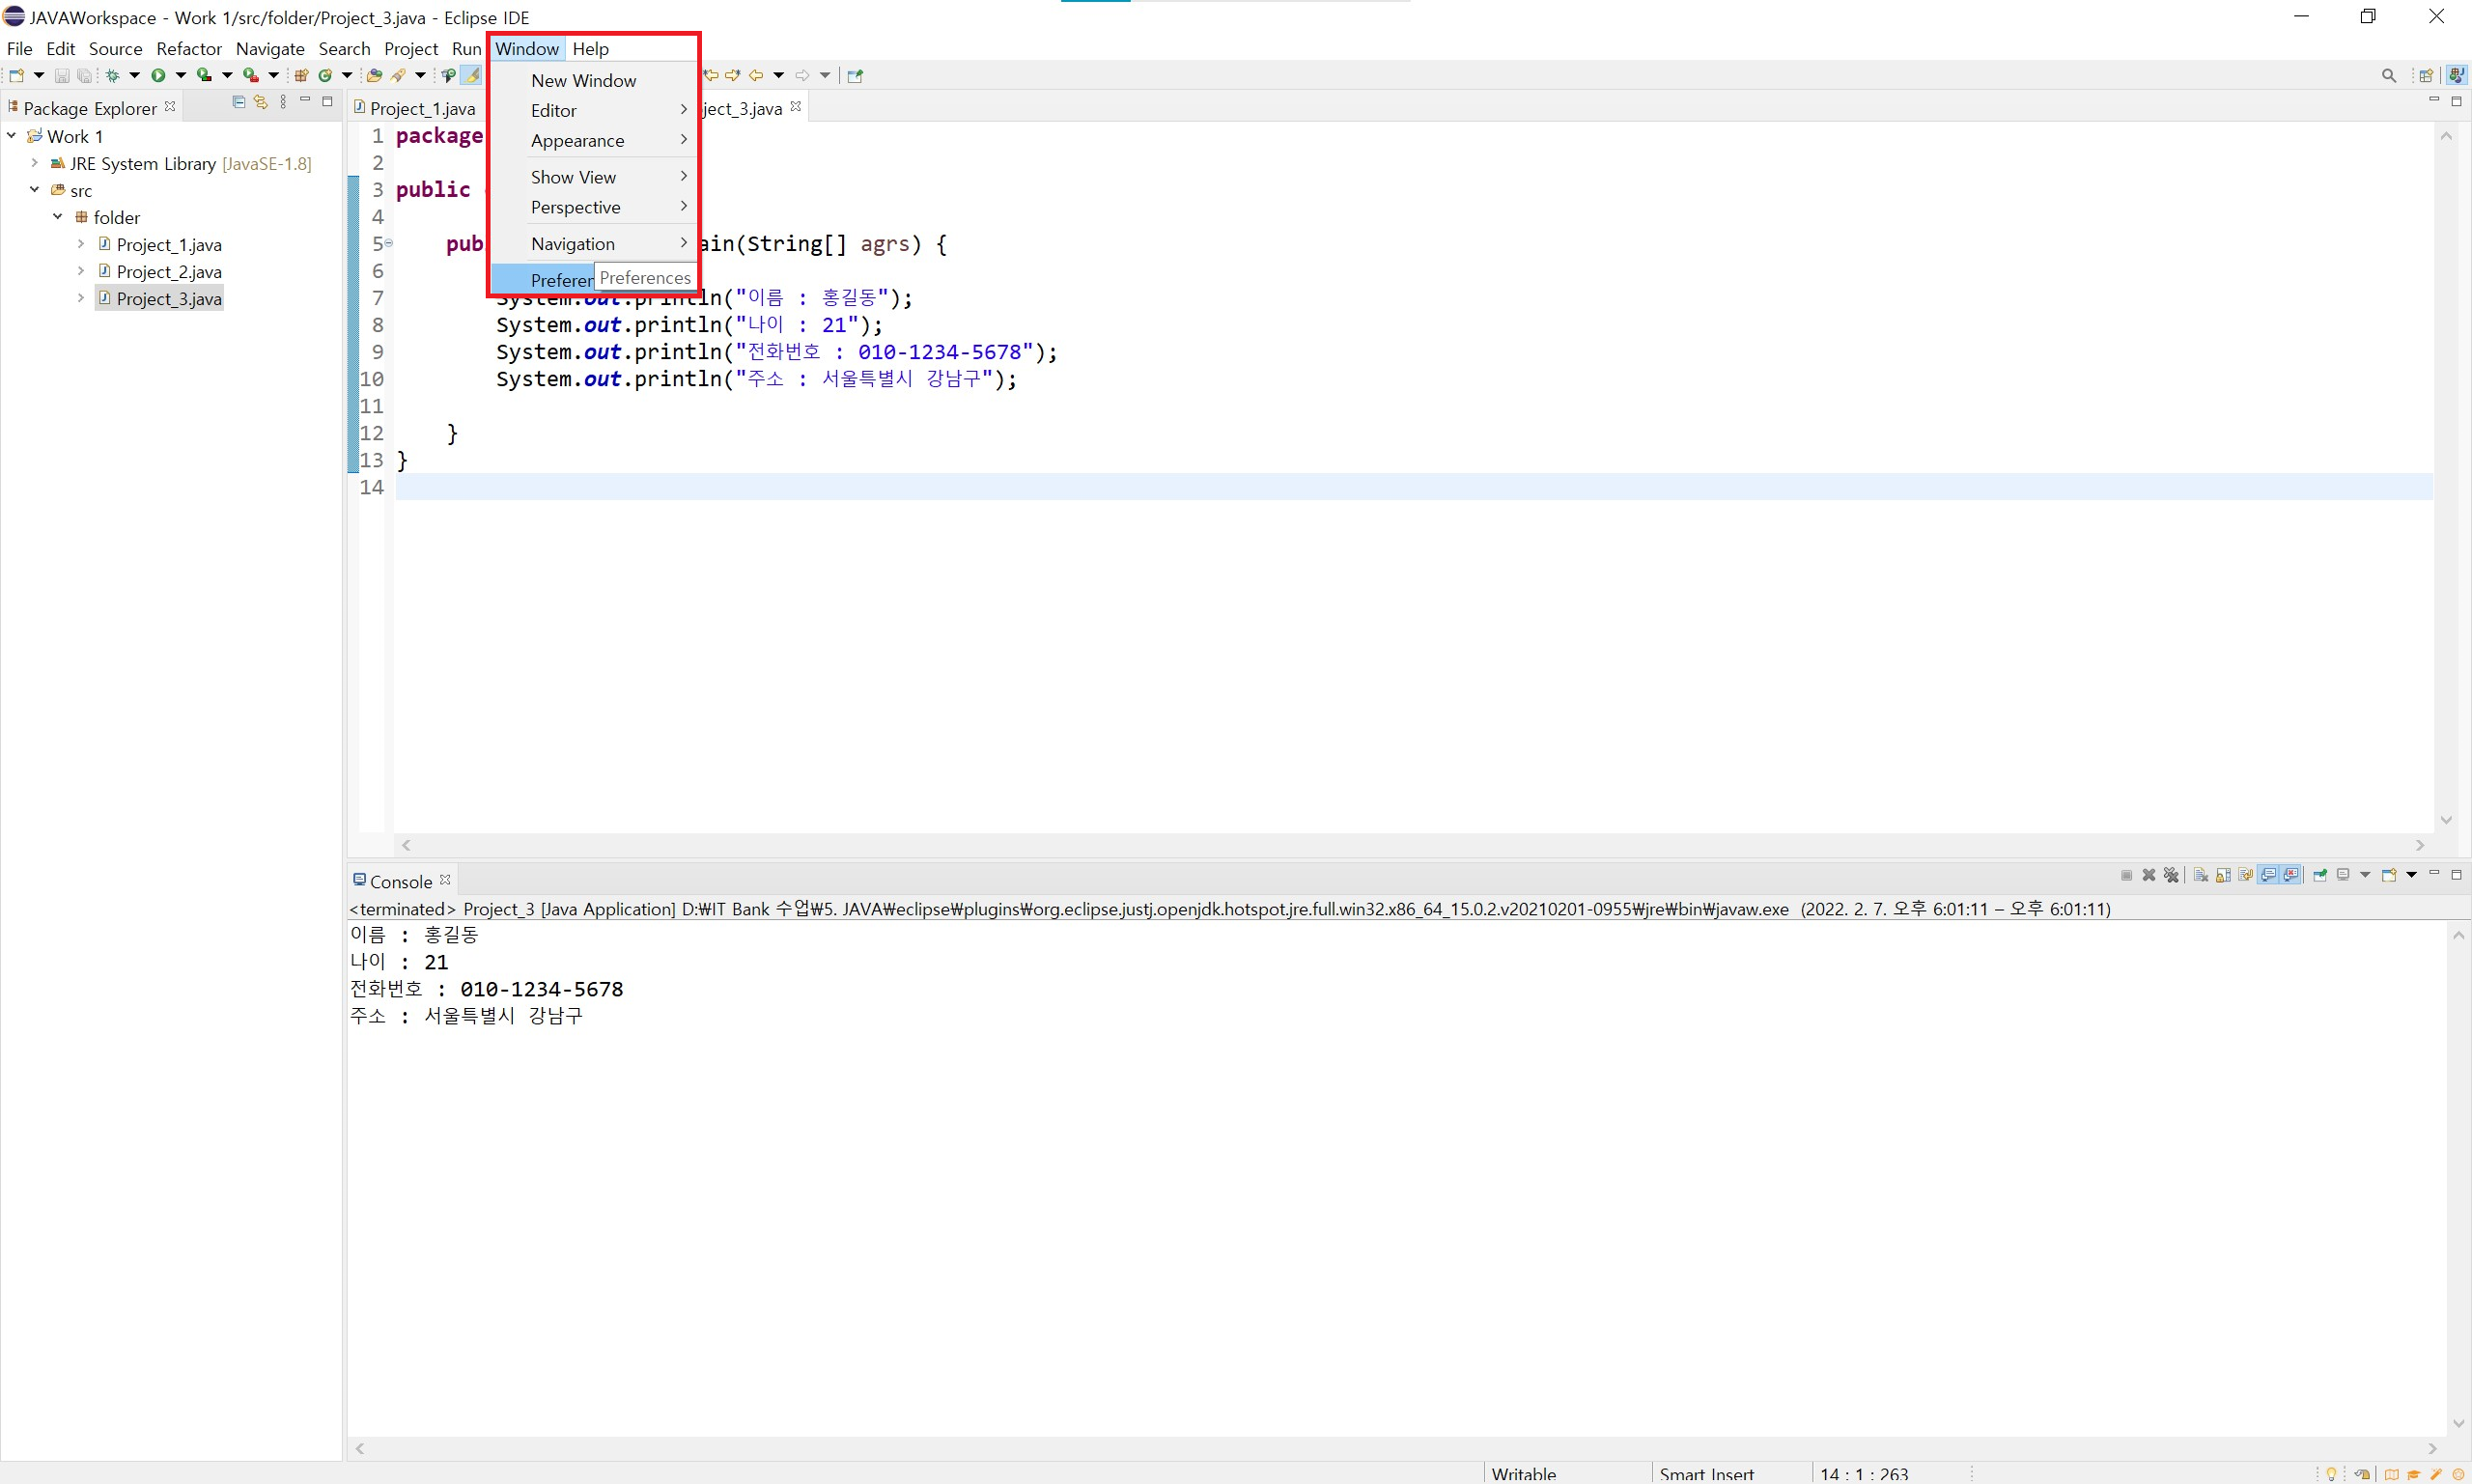Click the green Run button in the toolbar
2472x1484 pixels.
coord(158,75)
